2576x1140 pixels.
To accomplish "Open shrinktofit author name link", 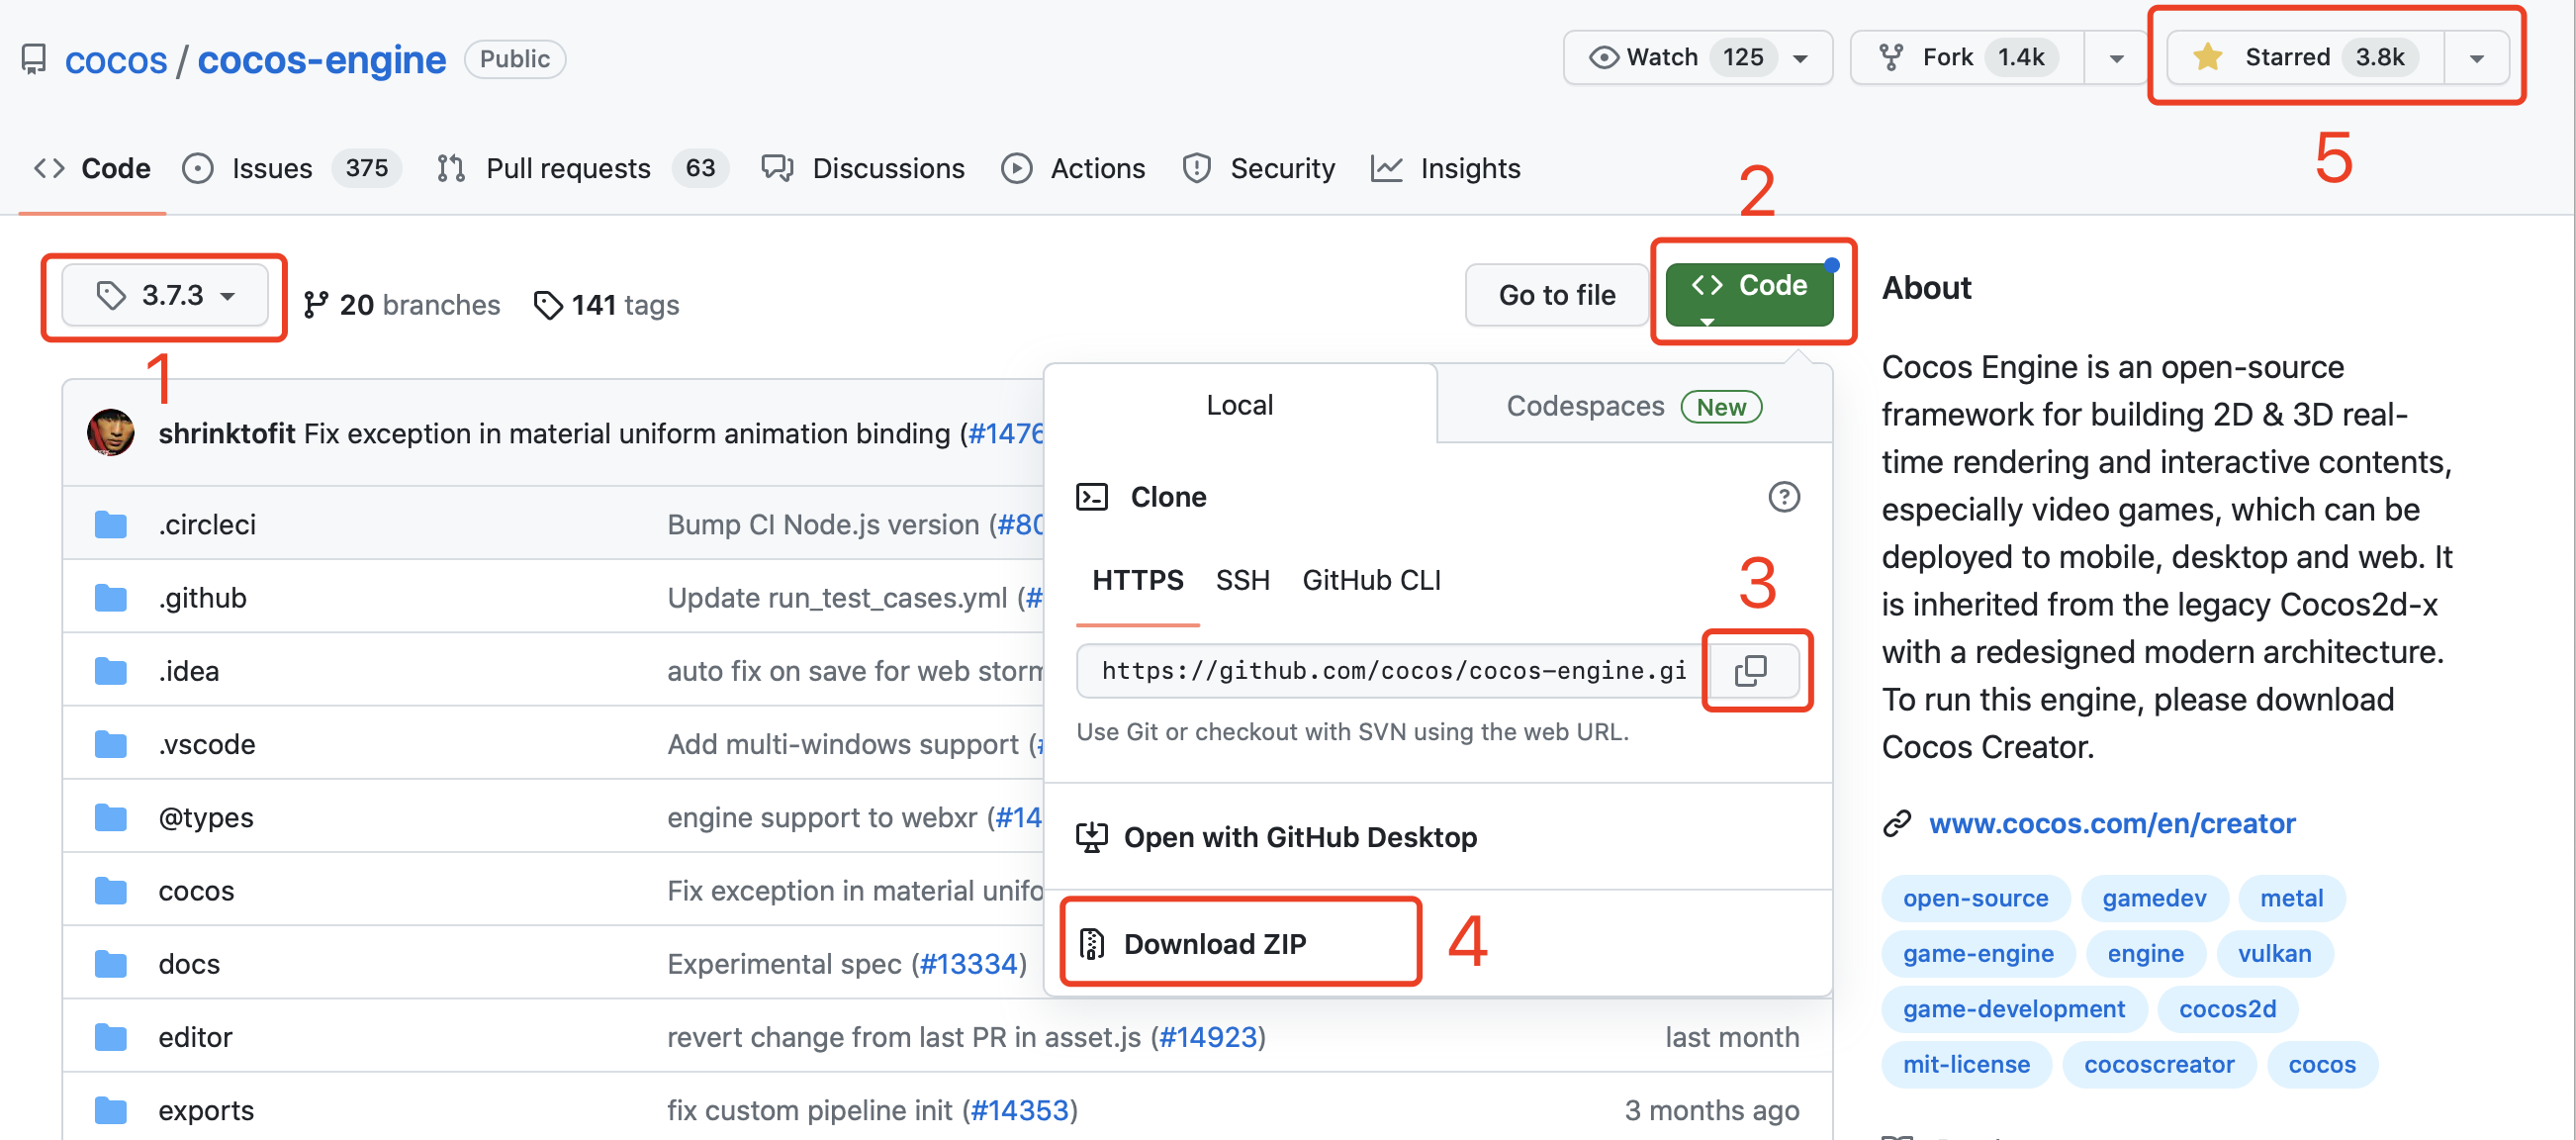I will point(226,433).
